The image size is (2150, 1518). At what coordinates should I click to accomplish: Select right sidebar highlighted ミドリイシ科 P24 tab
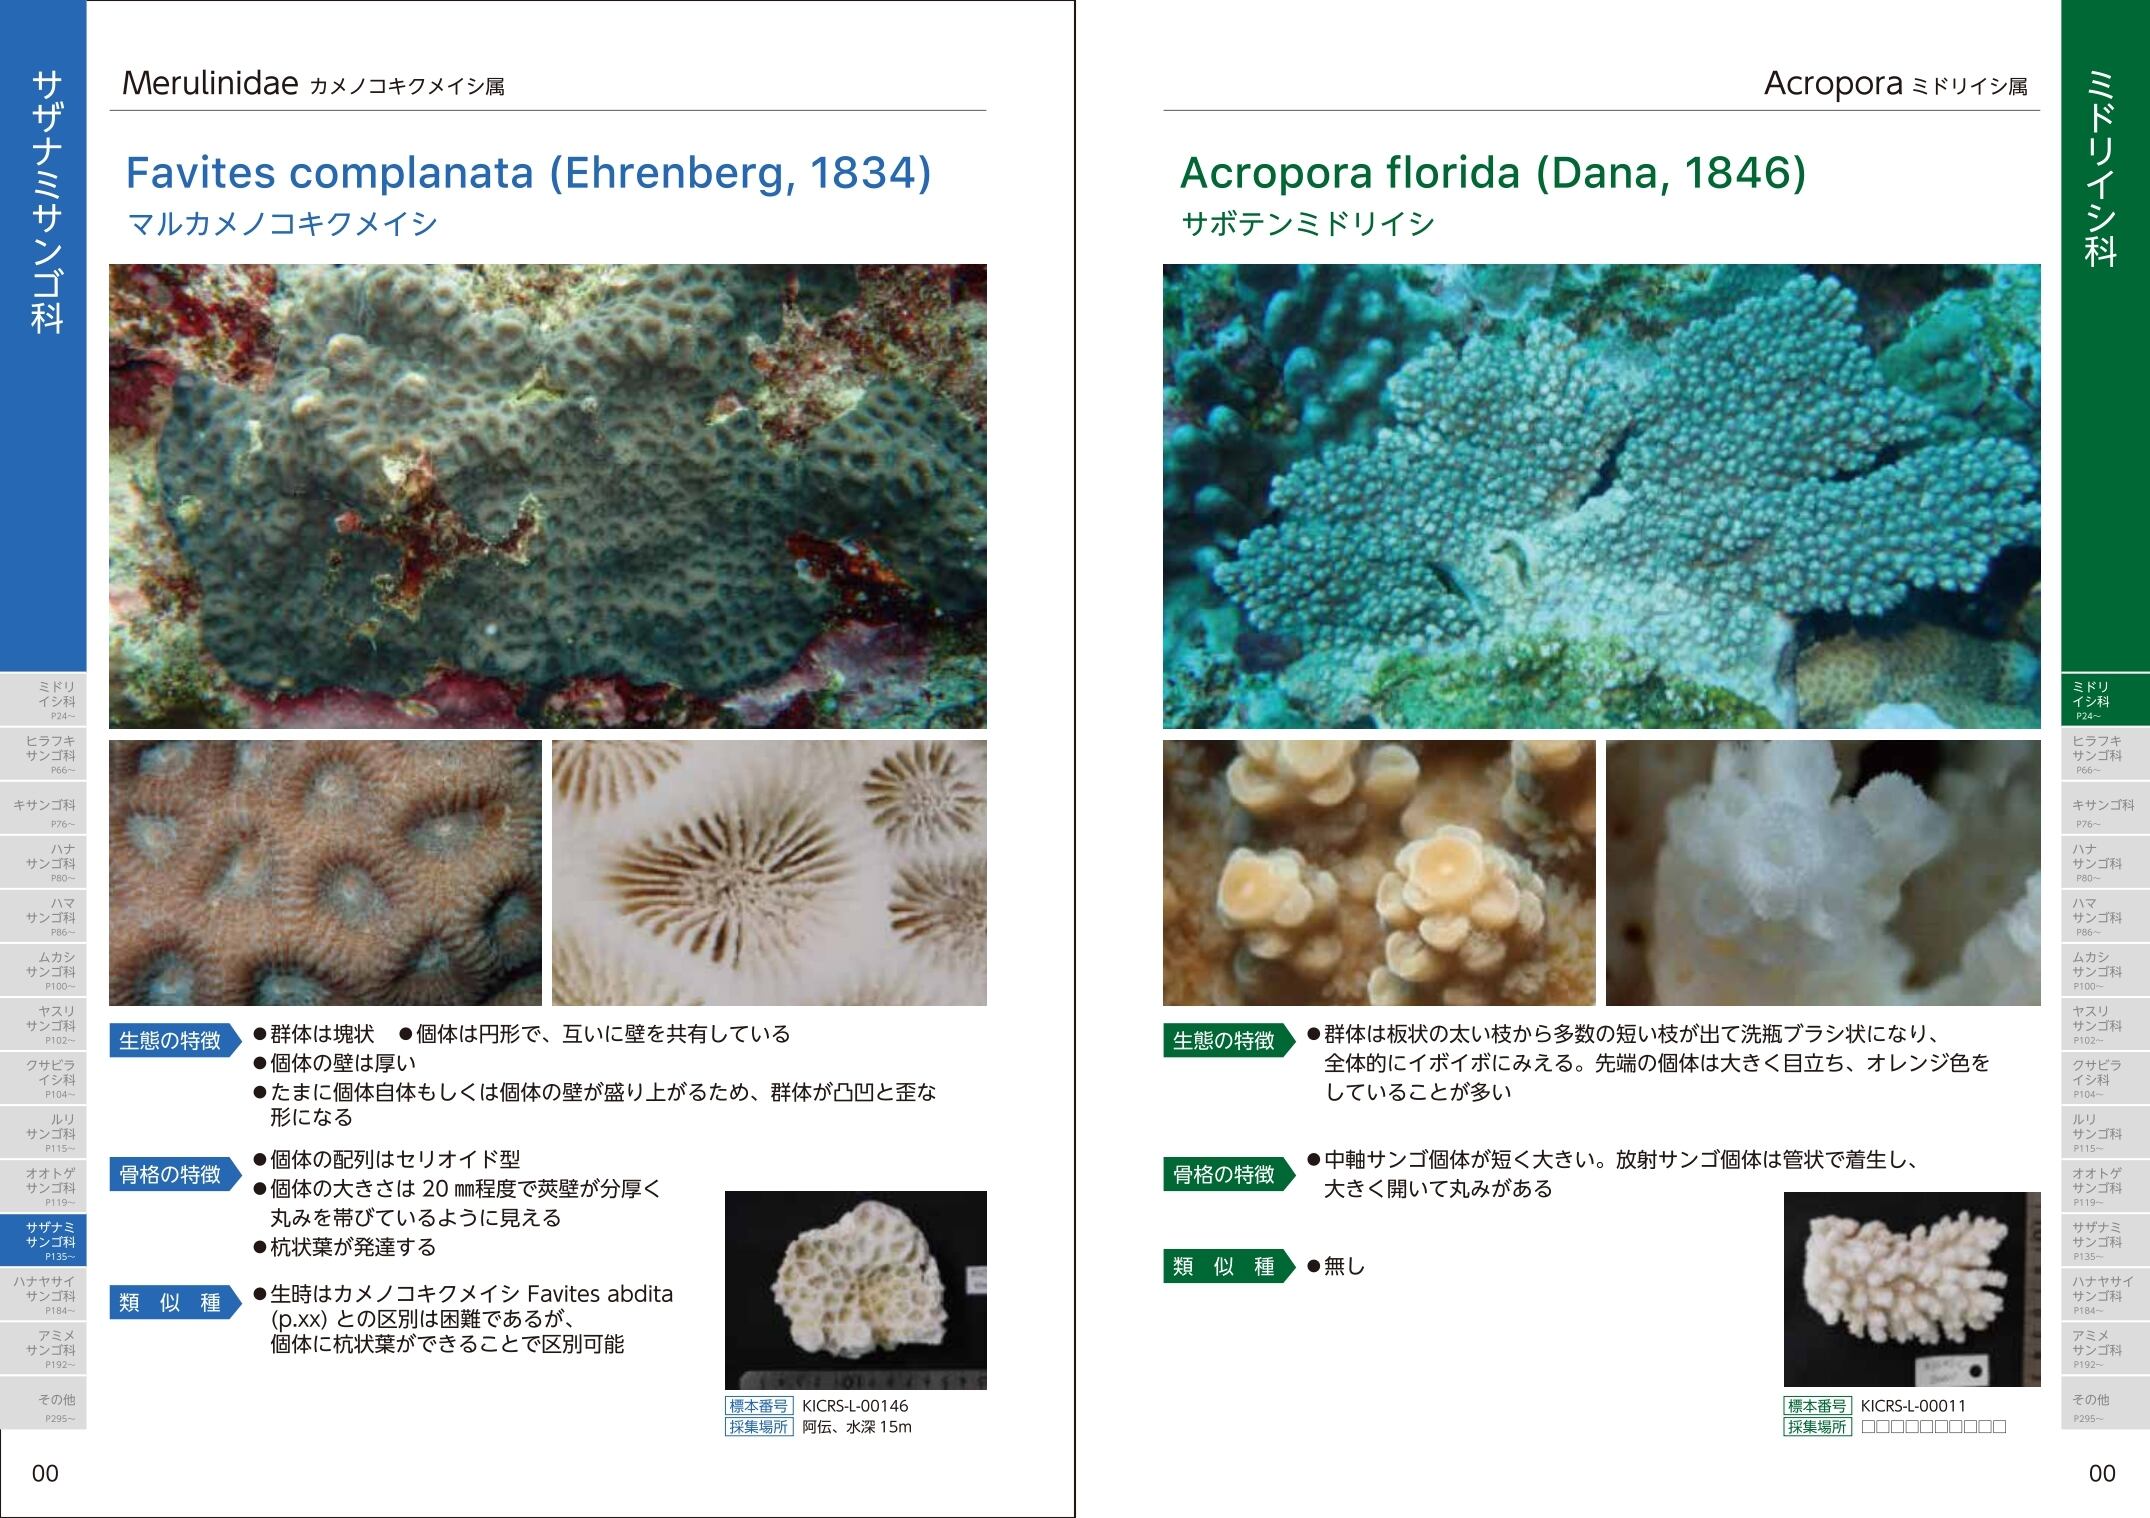click(2104, 700)
